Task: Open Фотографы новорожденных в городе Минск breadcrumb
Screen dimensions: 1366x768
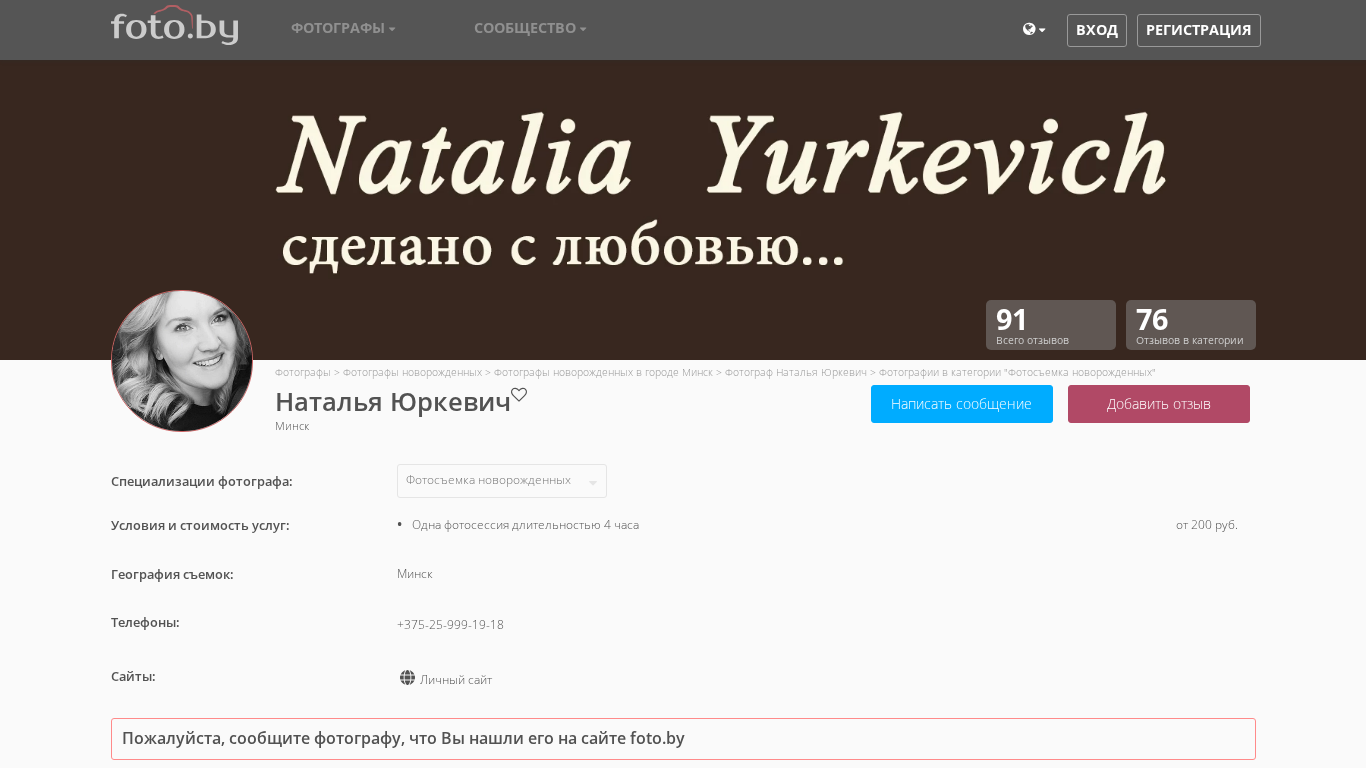Action: tap(603, 372)
